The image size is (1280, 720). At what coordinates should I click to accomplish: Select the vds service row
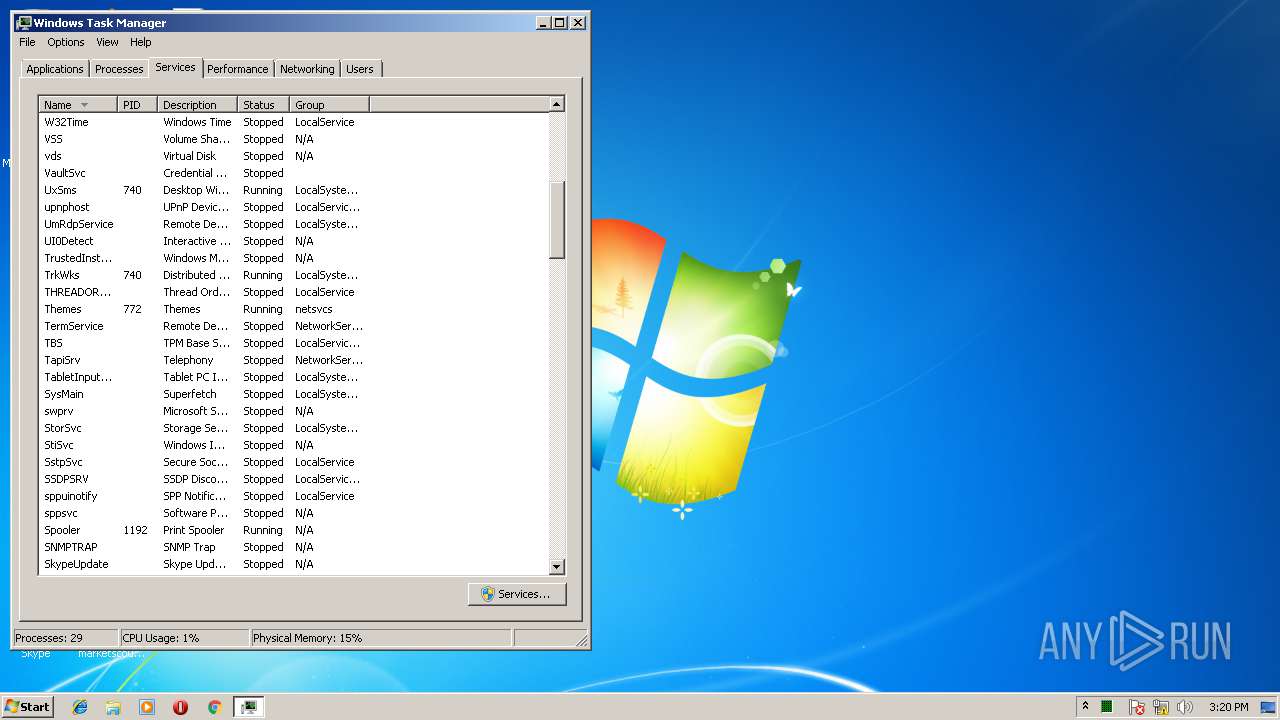294,156
